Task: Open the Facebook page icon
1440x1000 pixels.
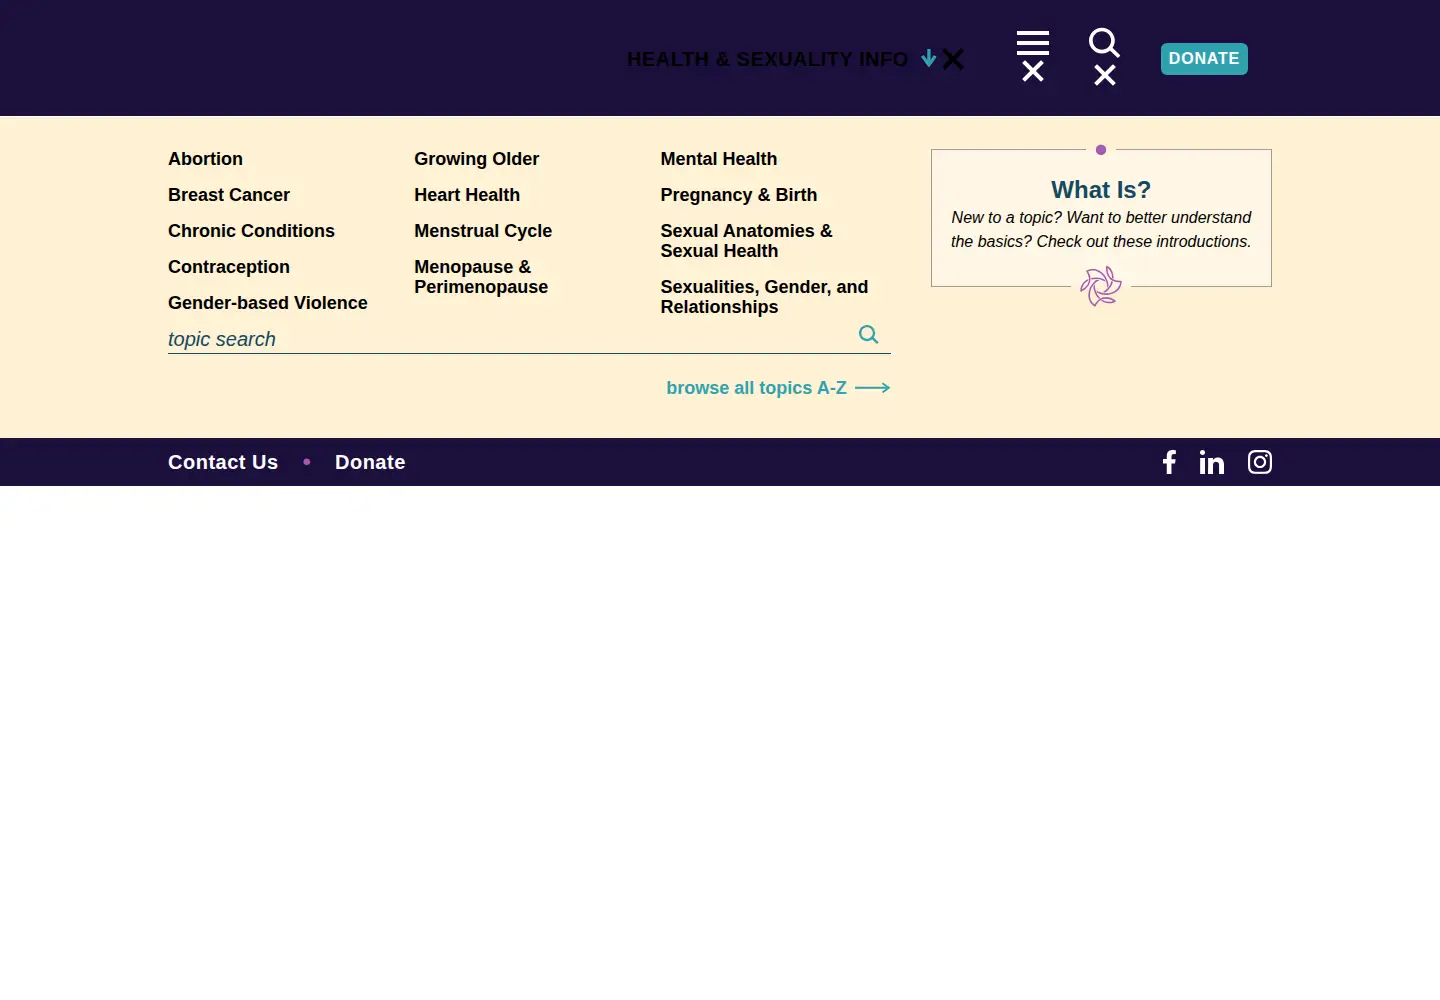Action: pos(1169,462)
